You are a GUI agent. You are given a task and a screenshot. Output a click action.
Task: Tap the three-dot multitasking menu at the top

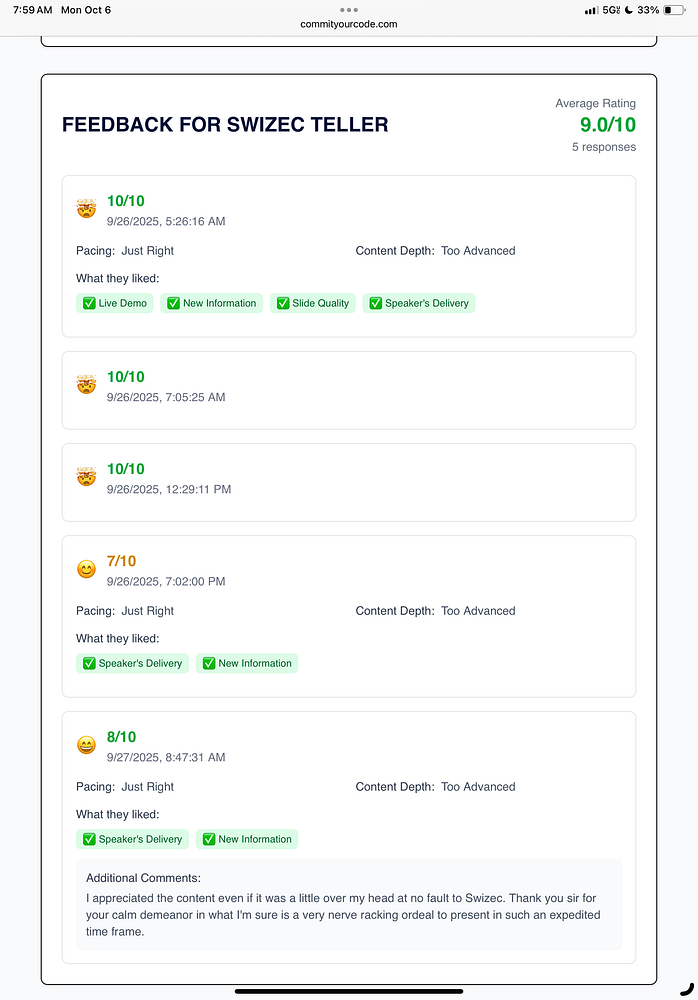[349, 10]
